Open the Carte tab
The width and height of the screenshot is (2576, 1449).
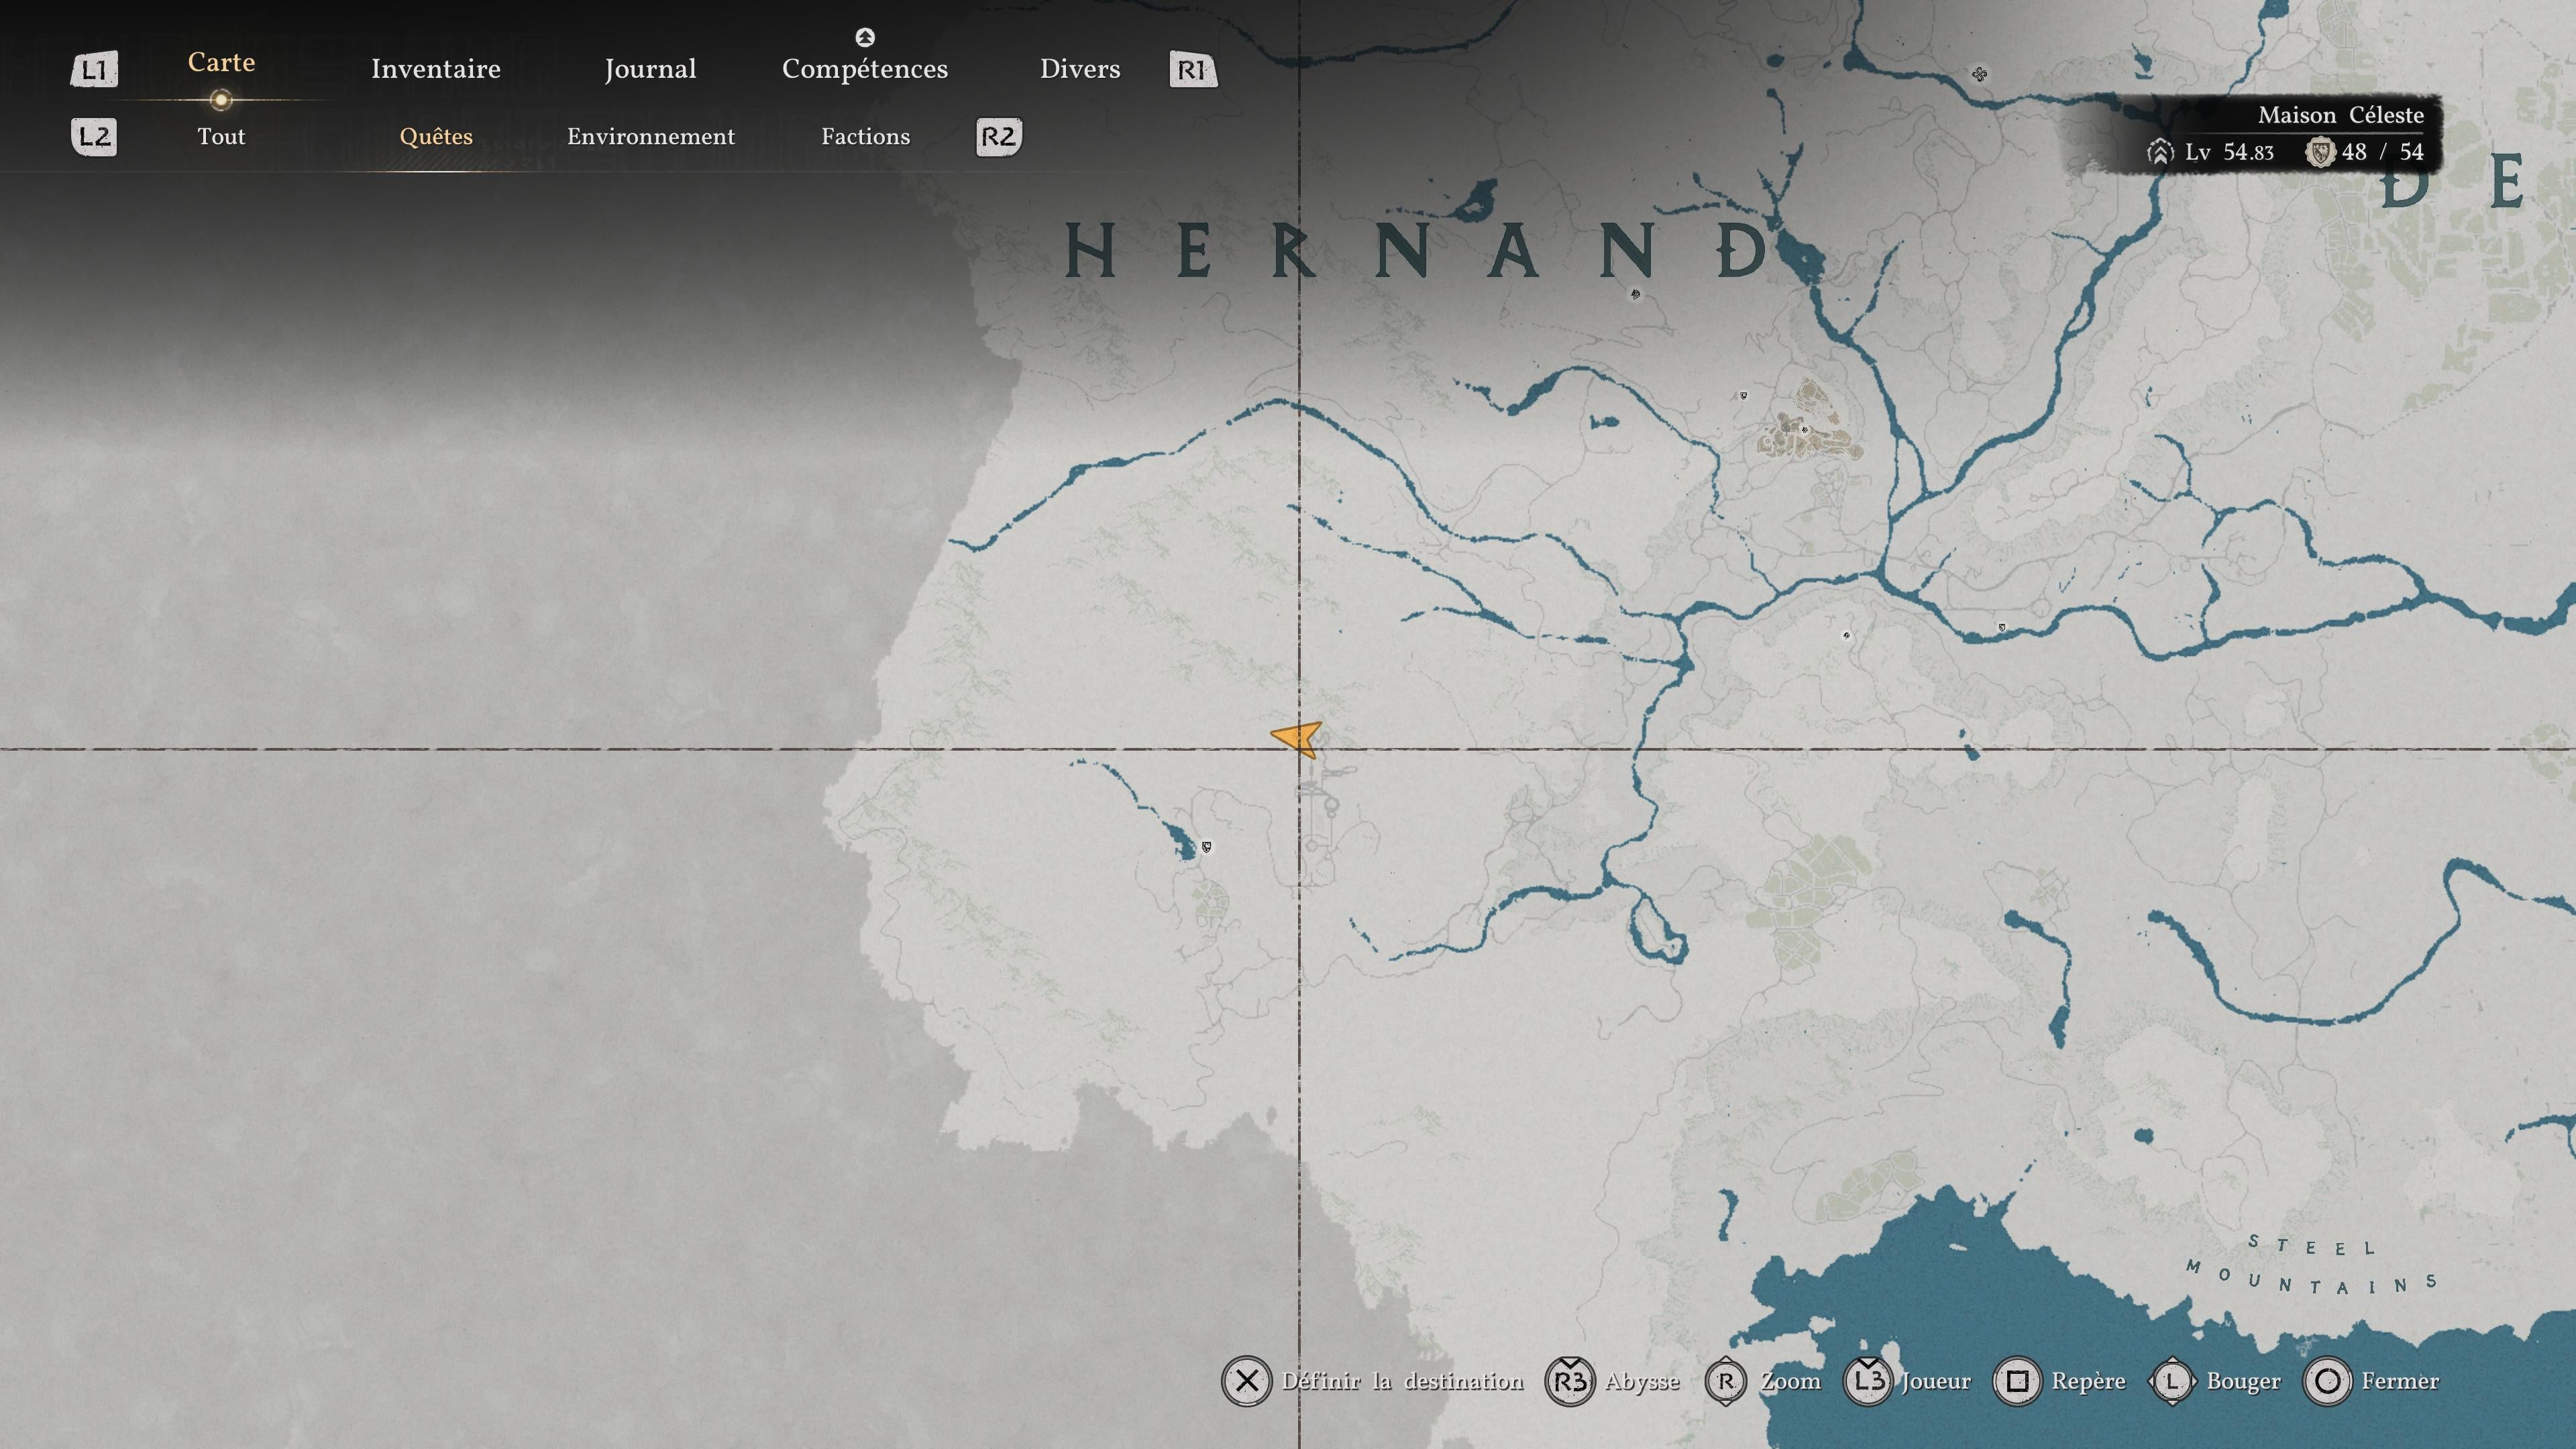(x=221, y=62)
